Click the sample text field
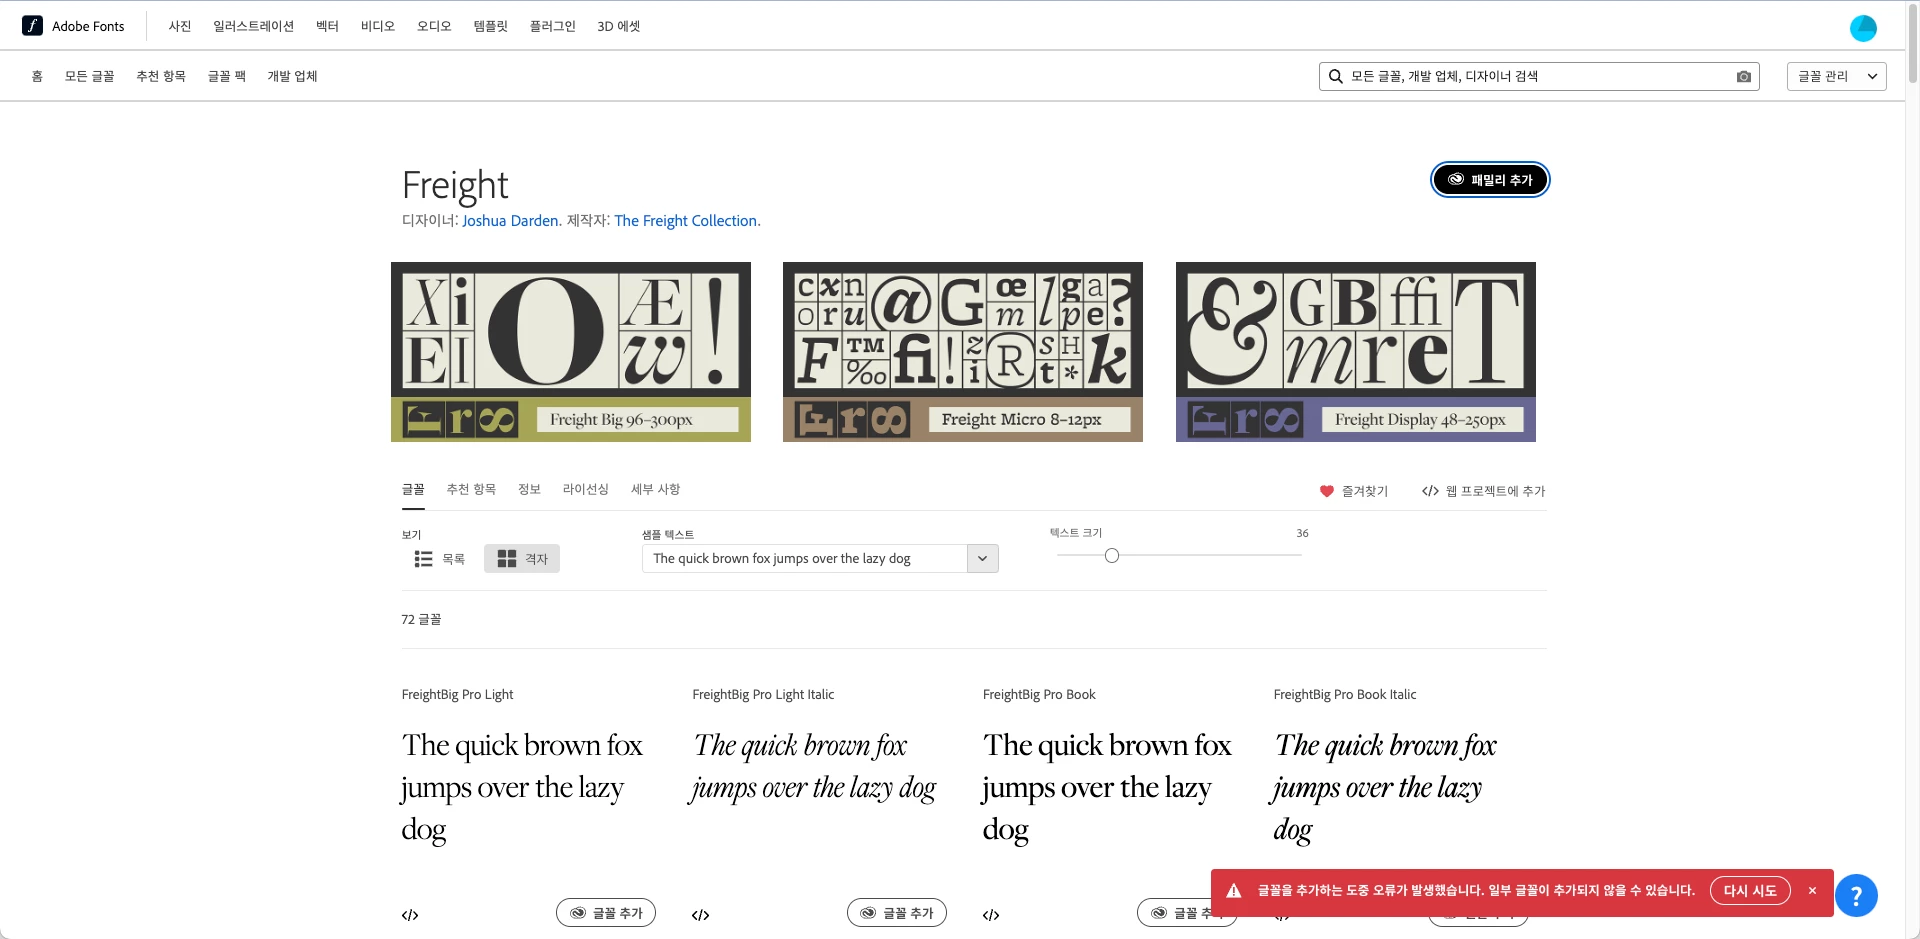Screen dimensions: 1920x939 [805, 559]
